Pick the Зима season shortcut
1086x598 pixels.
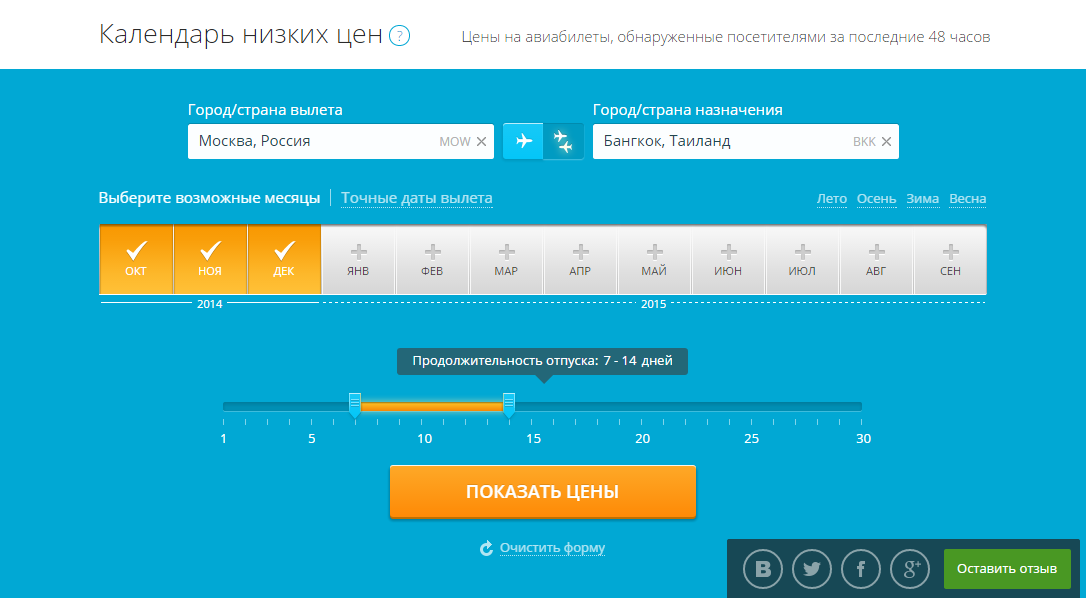(x=922, y=198)
